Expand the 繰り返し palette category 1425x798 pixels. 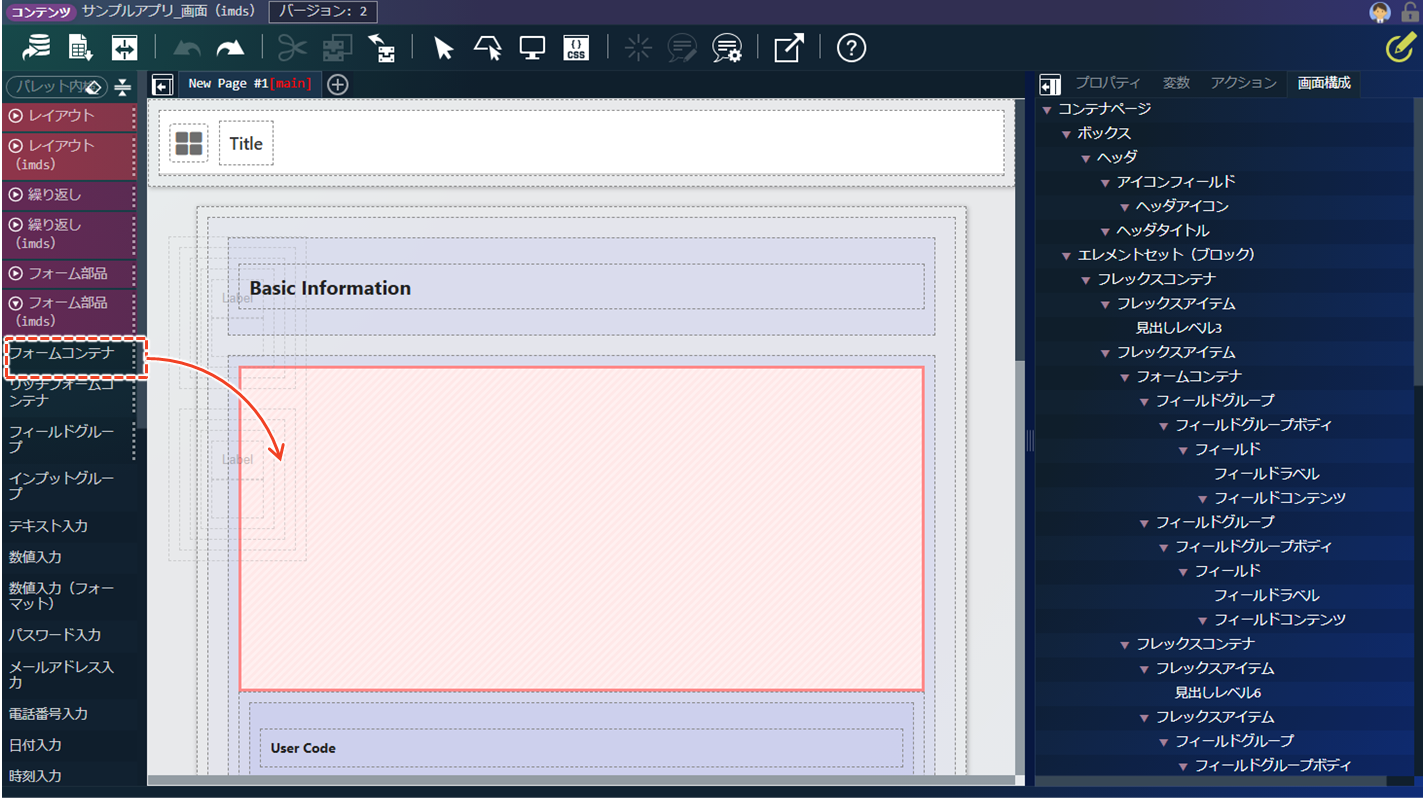click(x=66, y=195)
